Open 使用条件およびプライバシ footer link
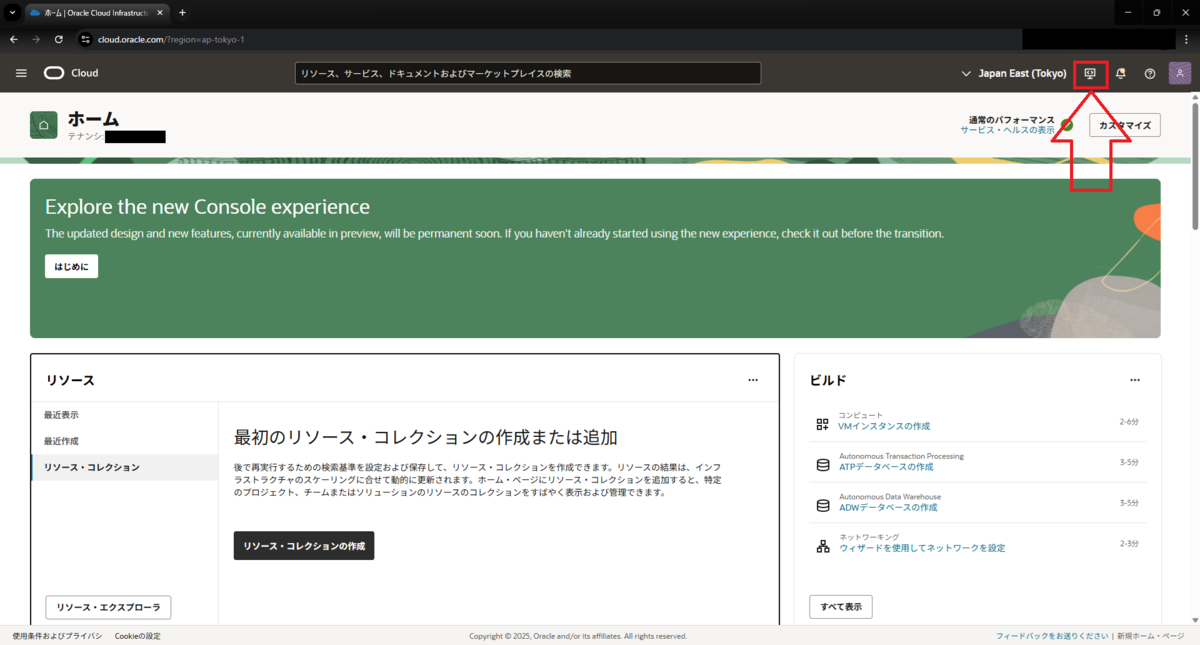This screenshot has width=1200, height=645. (57, 636)
